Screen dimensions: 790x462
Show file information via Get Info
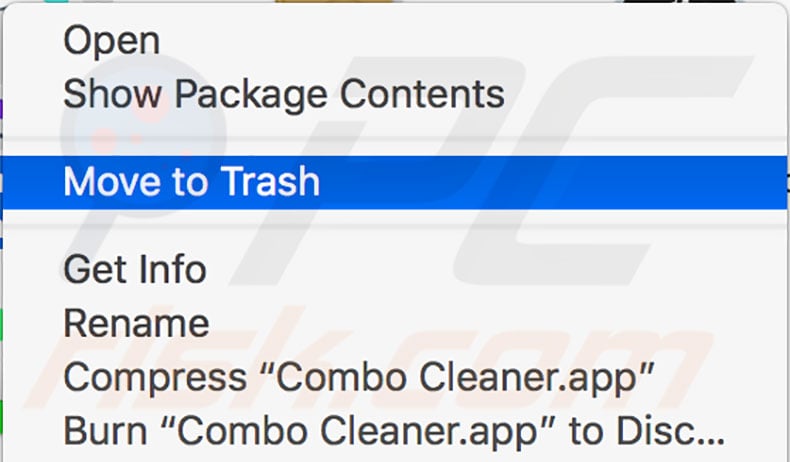click(134, 269)
